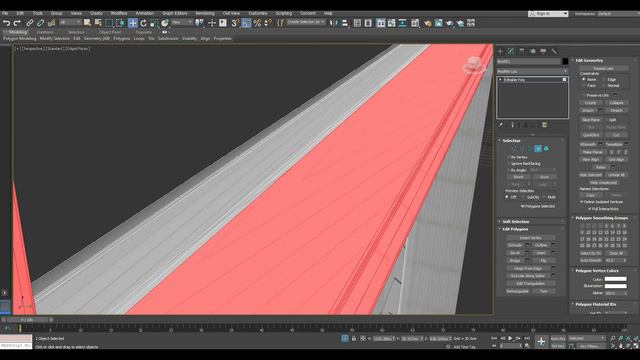Click the Undo arrow icon
The height and width of the screenshot is (360, 640).
coord(7,23)
